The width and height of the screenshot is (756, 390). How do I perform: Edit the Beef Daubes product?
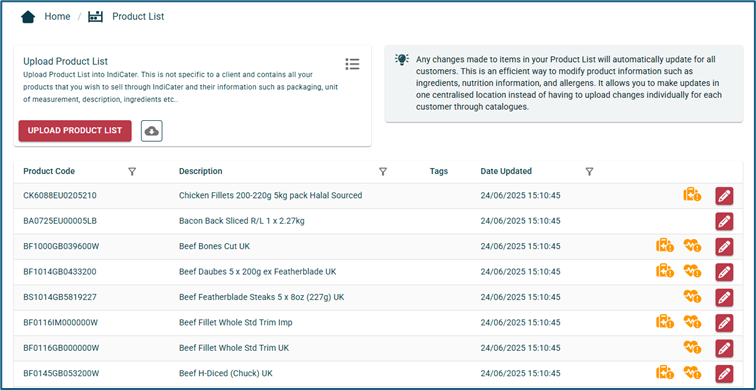coord(724,272)
